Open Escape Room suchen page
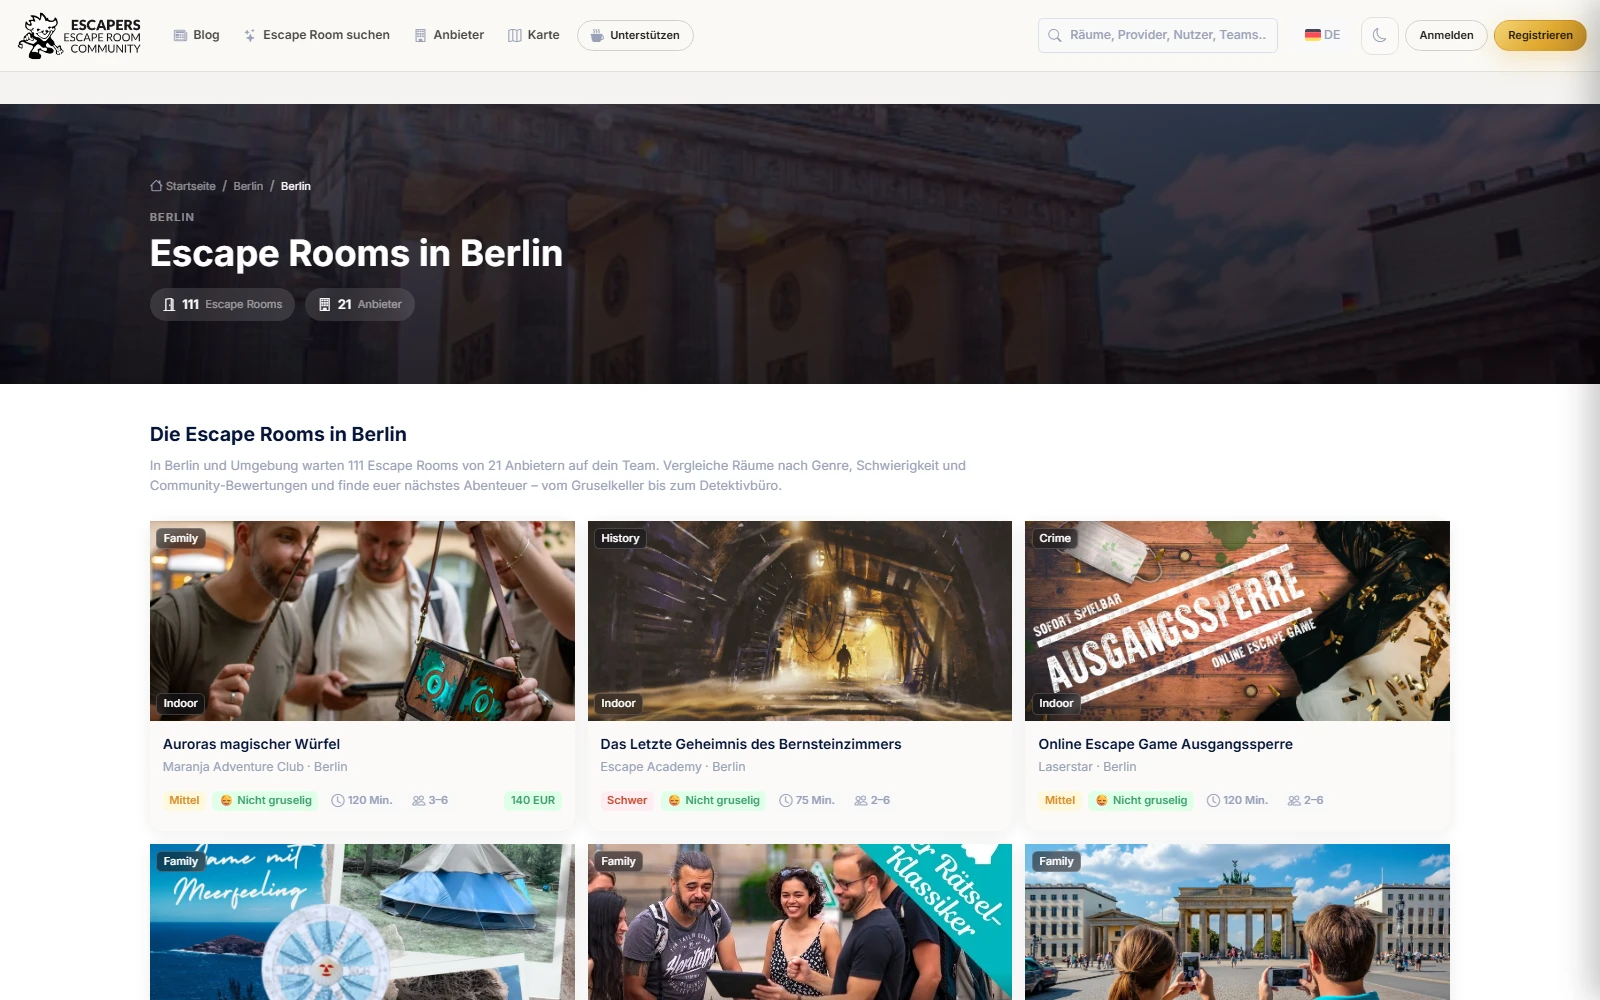This screenshot has width=1600, height=1000. point(316,35)
